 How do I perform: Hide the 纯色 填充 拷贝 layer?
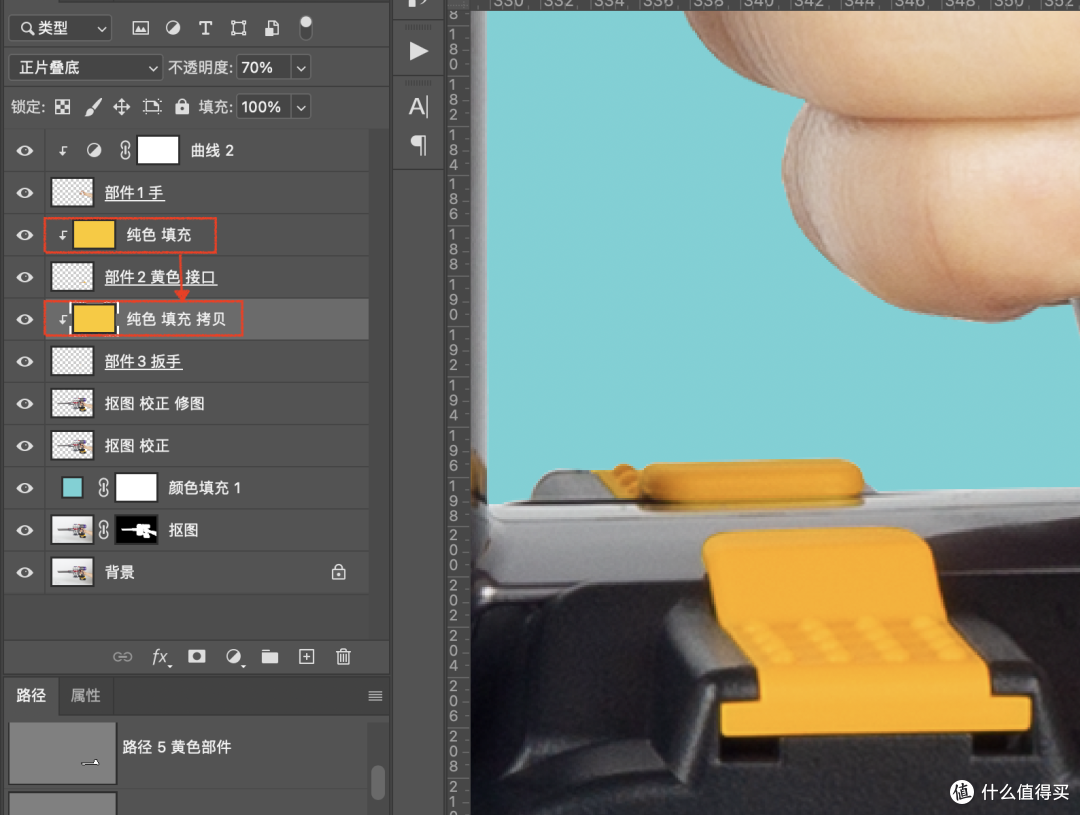coord(25,320)
